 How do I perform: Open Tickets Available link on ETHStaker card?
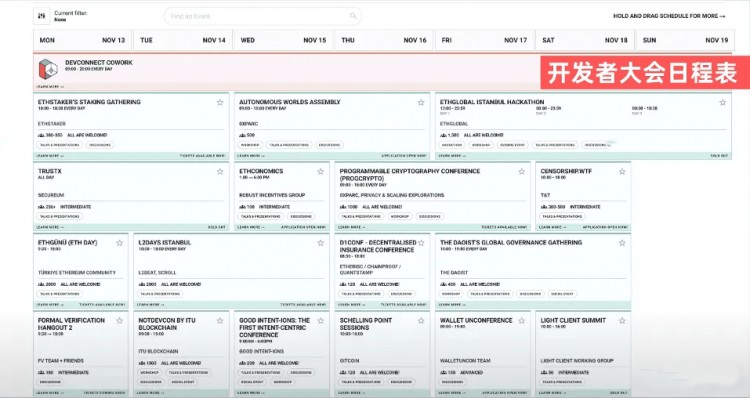(202, 156)
